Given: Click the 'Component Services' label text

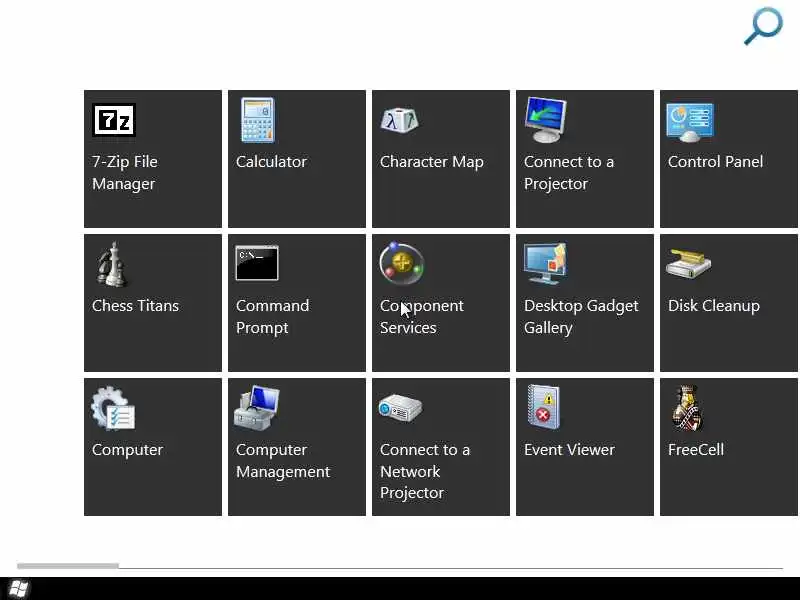Looking at the screenshot, I should (x=422, y=316).
